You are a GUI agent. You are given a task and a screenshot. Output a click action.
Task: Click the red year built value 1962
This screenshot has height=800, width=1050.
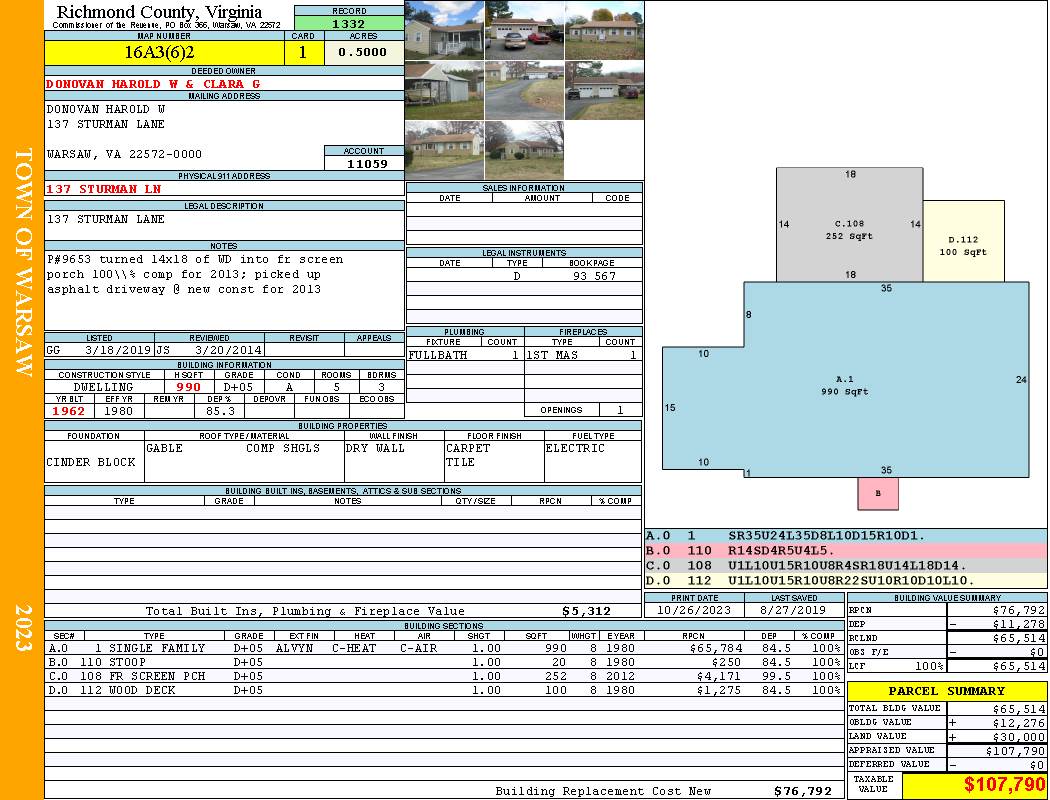[67, 410]
